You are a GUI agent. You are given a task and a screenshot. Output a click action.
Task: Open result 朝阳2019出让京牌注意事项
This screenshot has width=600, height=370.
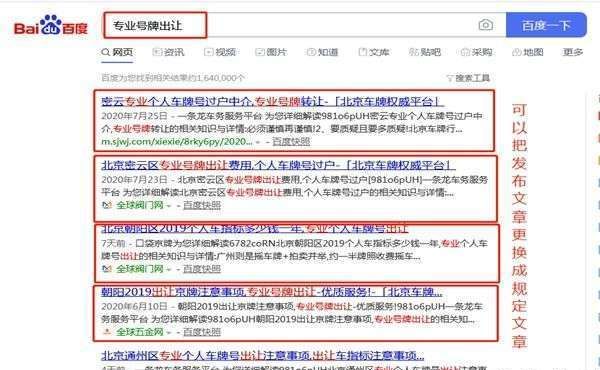(272, 292)
